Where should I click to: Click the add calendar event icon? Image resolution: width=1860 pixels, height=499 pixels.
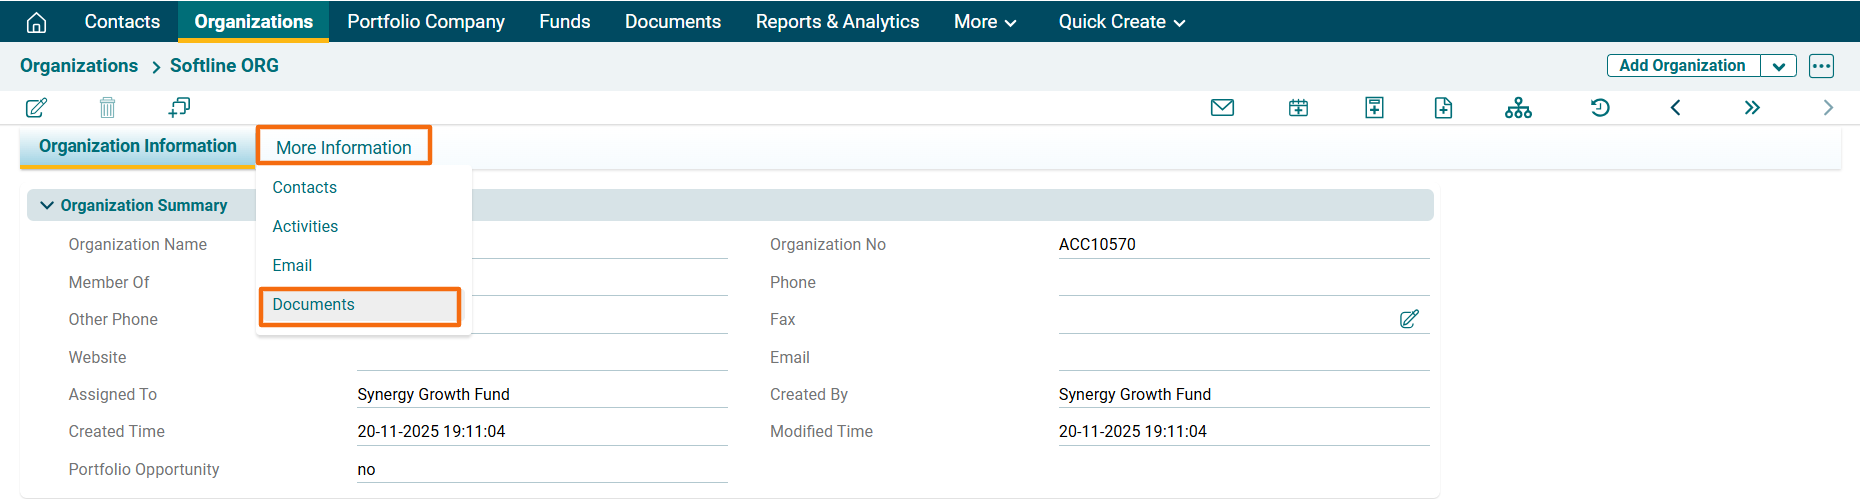pos(1298,108)
